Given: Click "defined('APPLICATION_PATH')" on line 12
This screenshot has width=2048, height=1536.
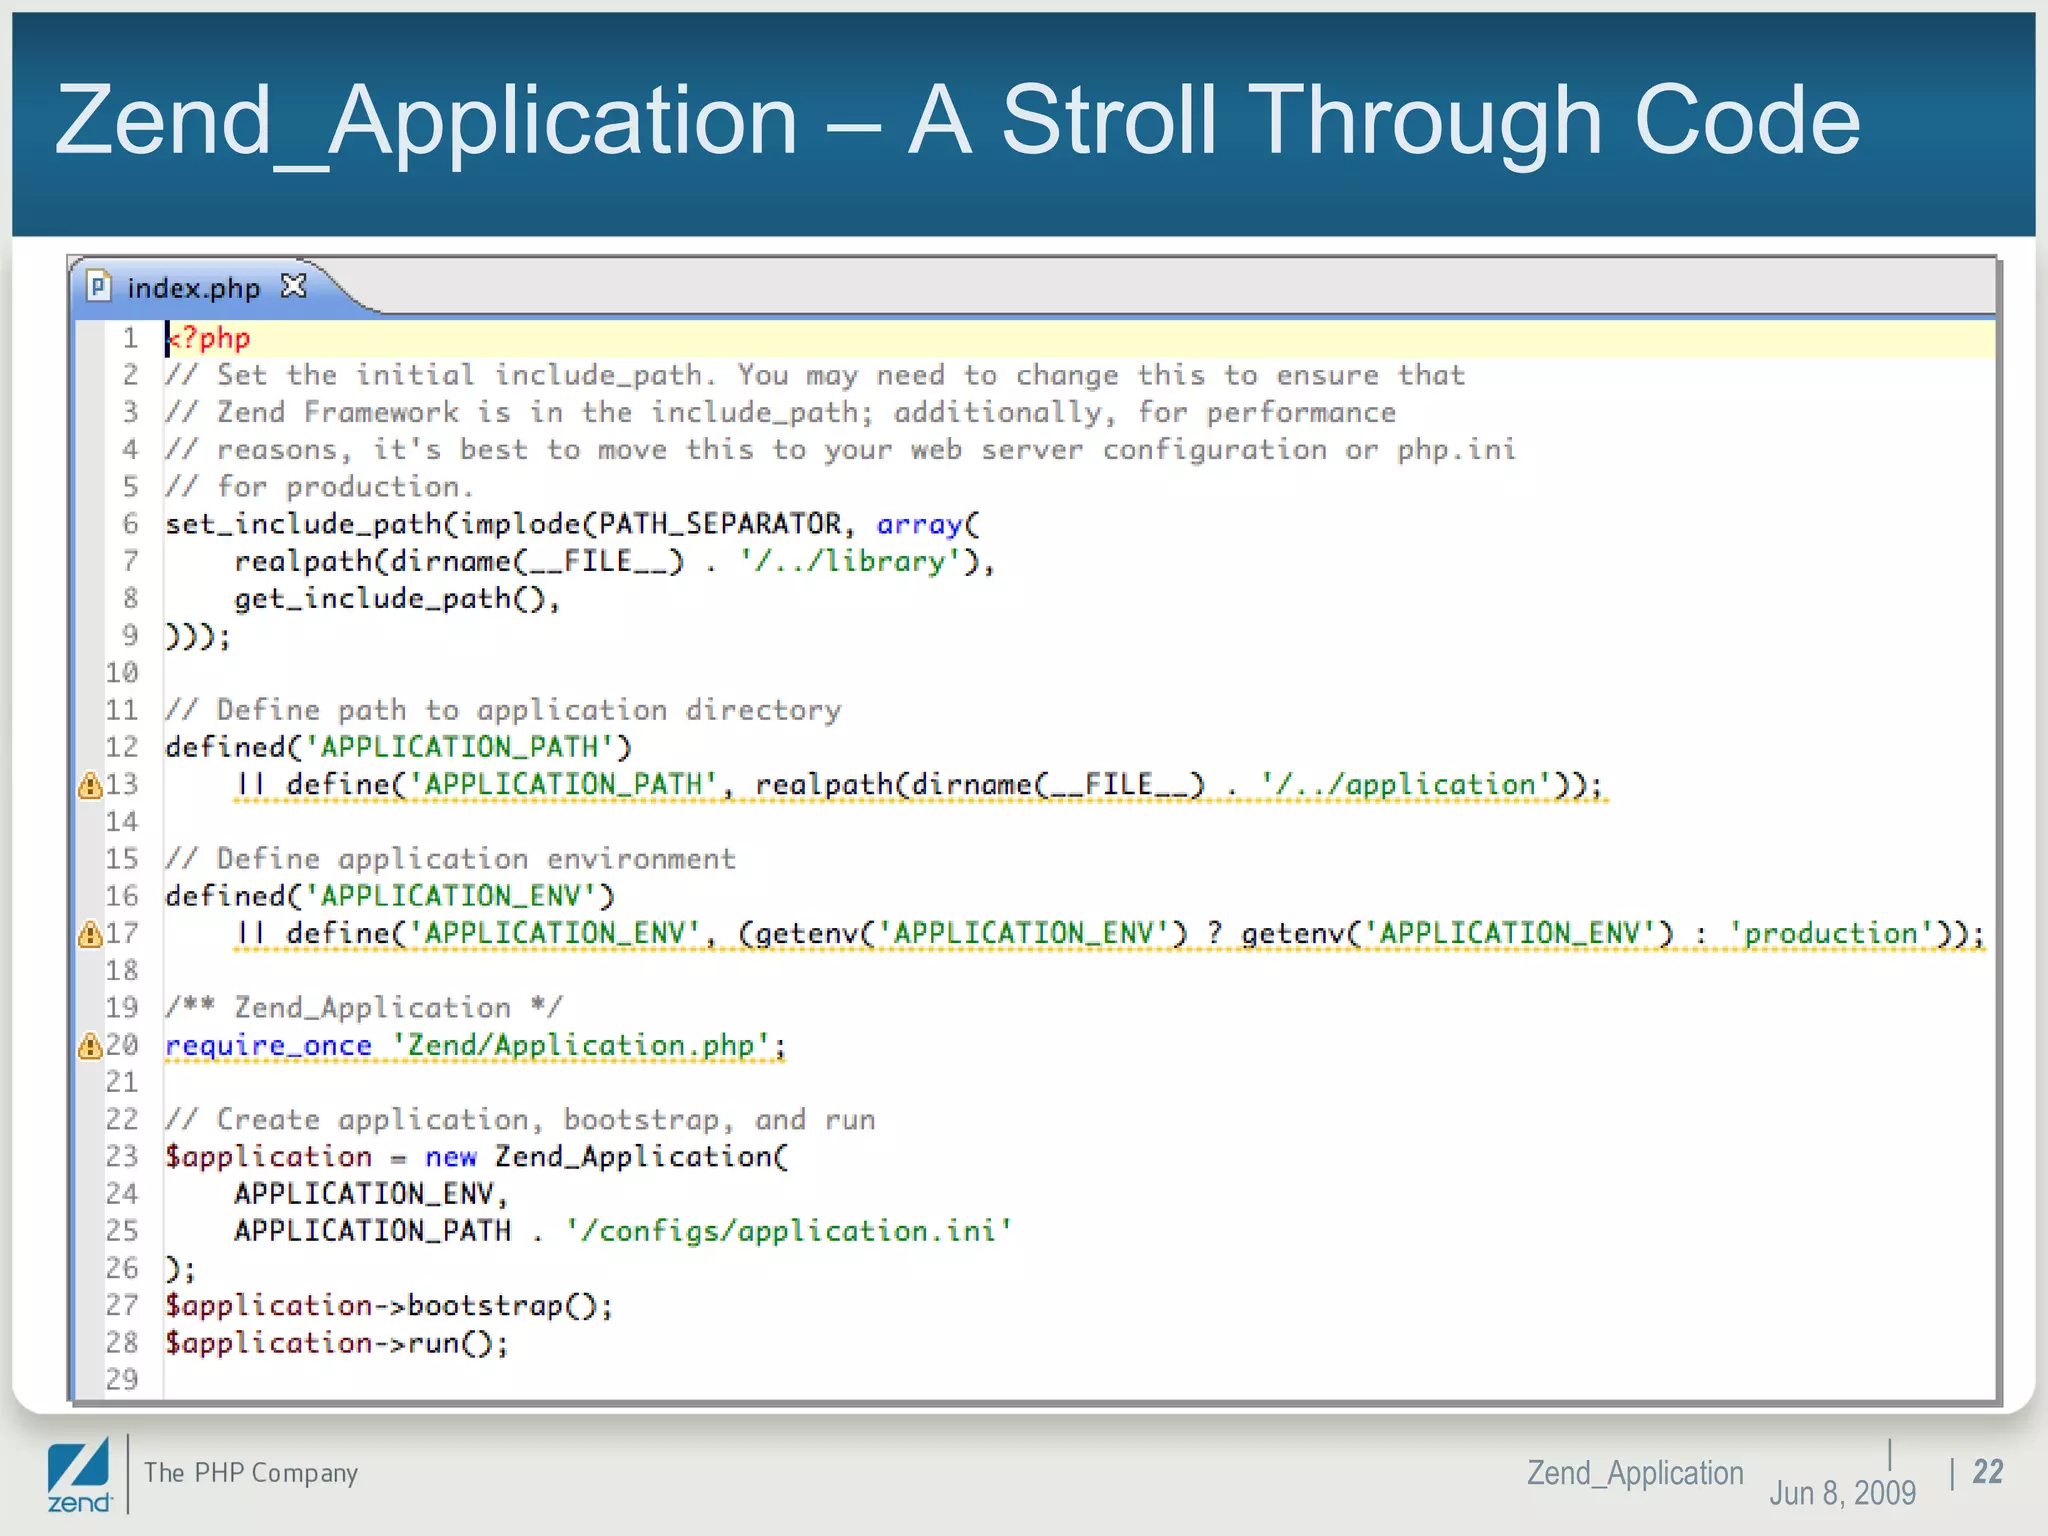Looking at the screenshot, I should (x=398, y=748).
